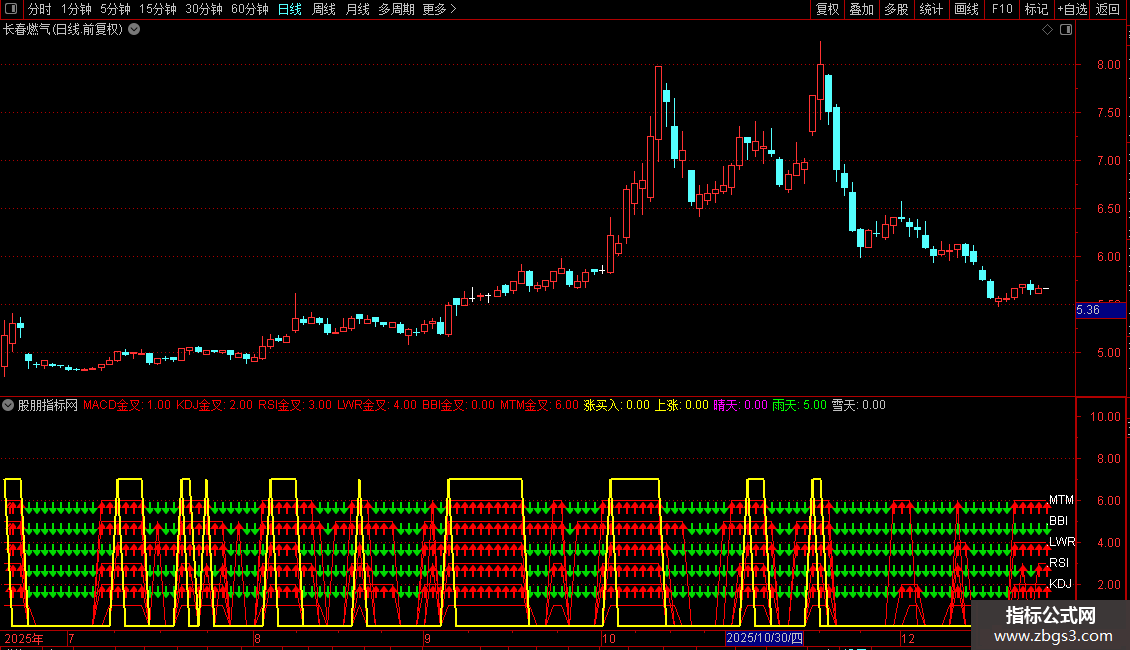
Task: Click the 复权 adjustment button
Action: tap(827, 9)
